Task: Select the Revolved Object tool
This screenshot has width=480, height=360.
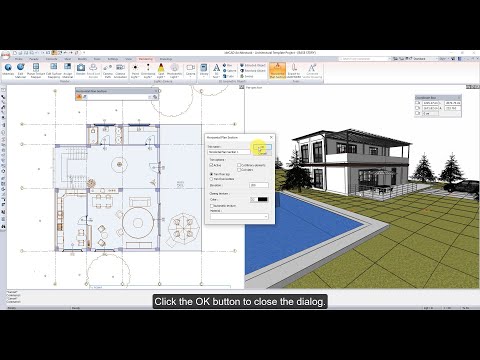Action: [253, 71]
